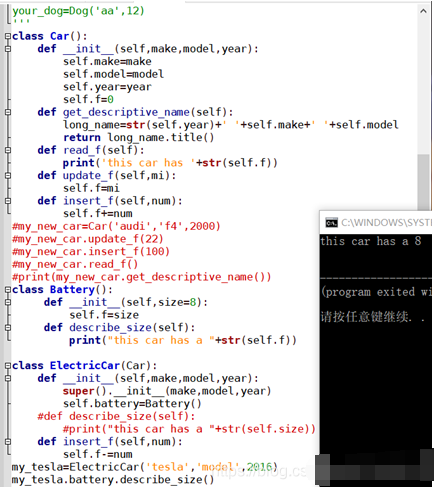Collapse ElectricCar's __init__ method fold
This screenshot has height=487, width=434.
point(8,378)
